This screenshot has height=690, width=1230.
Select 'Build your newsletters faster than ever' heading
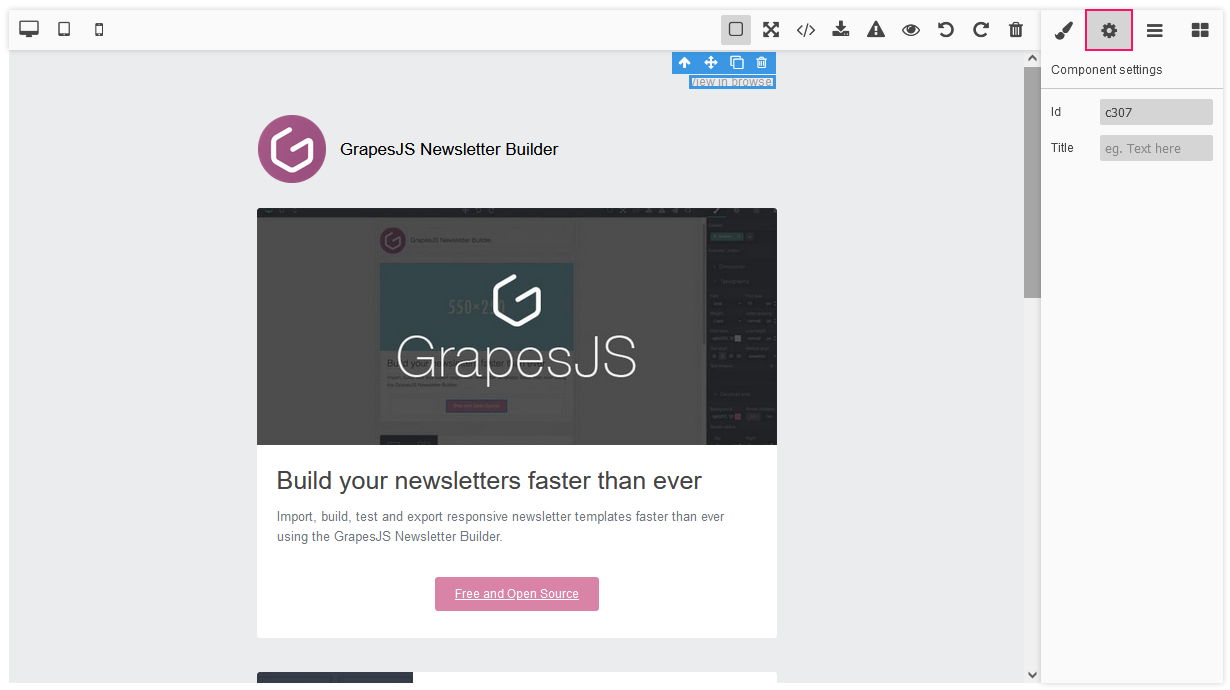489,481
